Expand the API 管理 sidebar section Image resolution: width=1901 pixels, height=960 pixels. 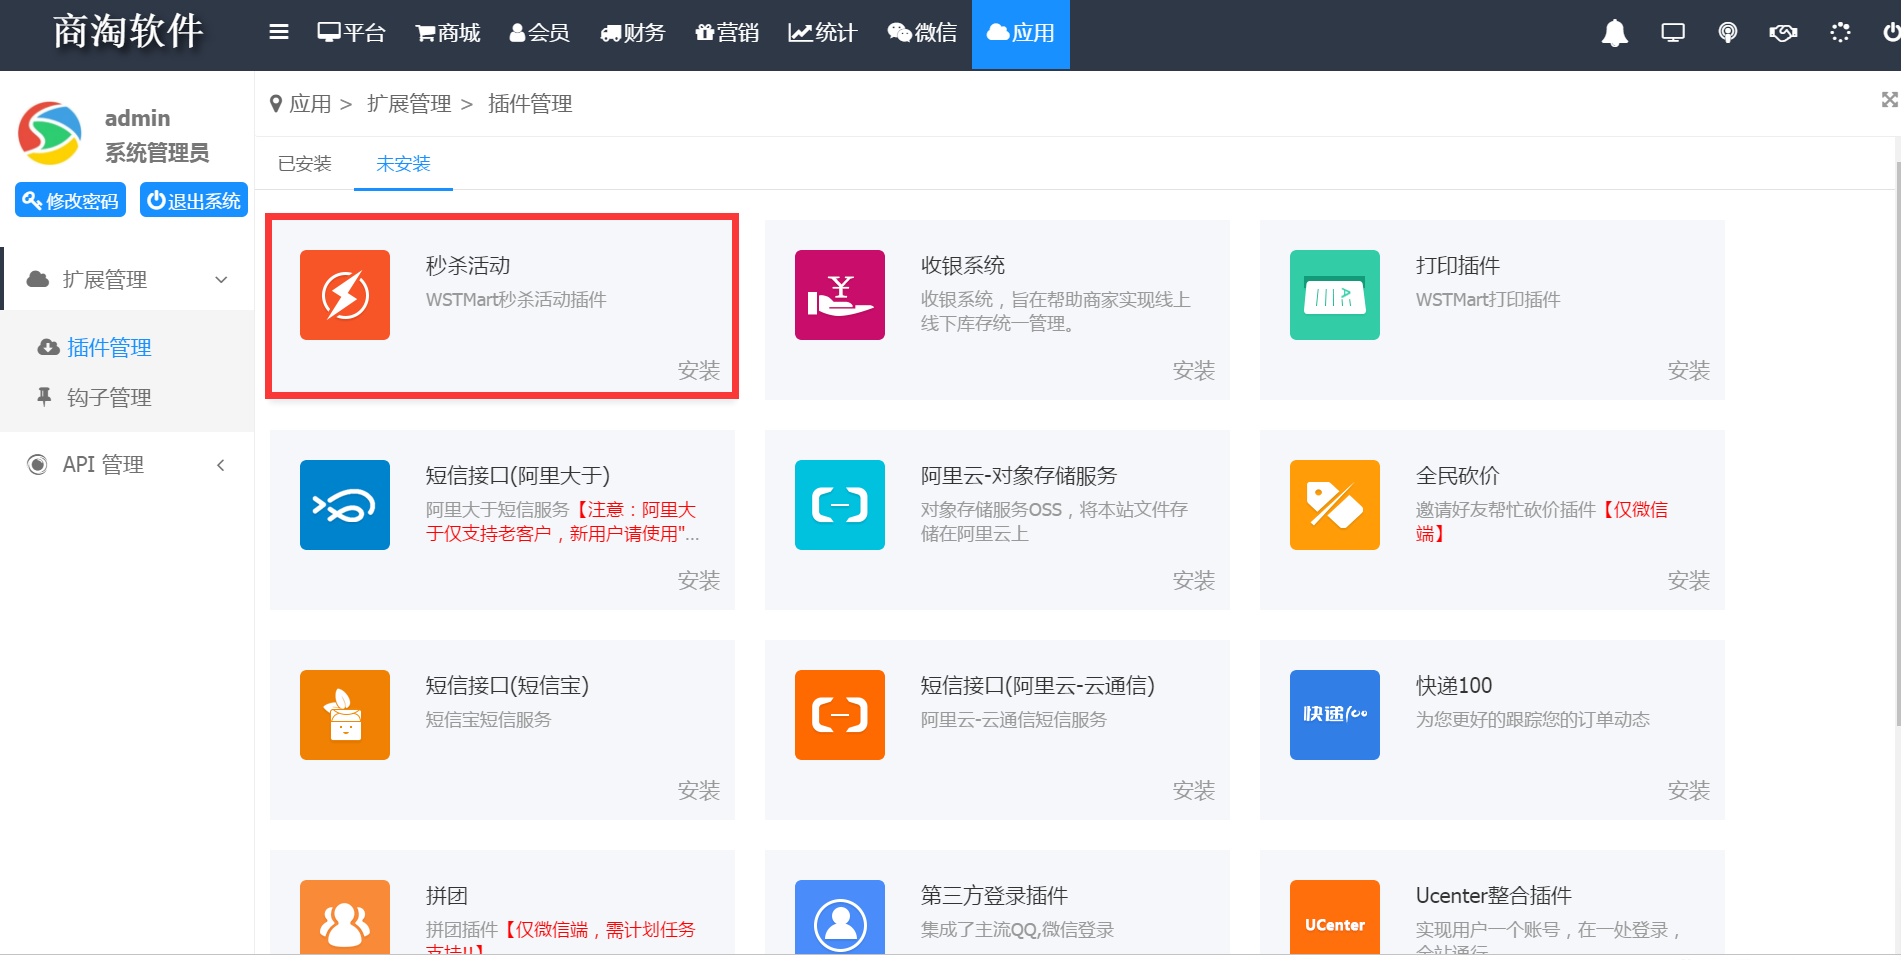click(128, 464)
